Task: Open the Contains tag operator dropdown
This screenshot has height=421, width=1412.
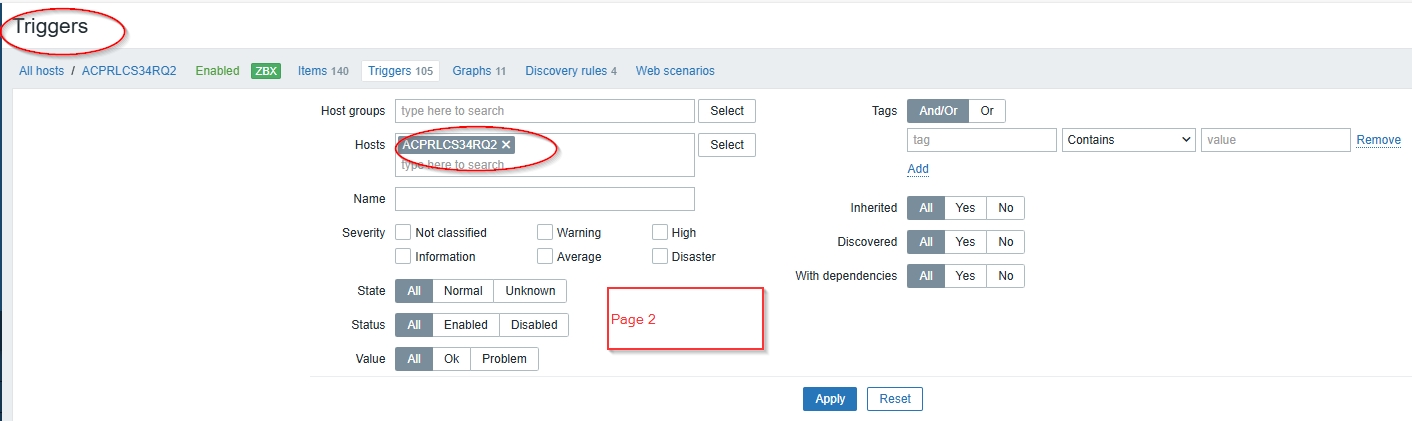Action: [x=1128, y=140]
